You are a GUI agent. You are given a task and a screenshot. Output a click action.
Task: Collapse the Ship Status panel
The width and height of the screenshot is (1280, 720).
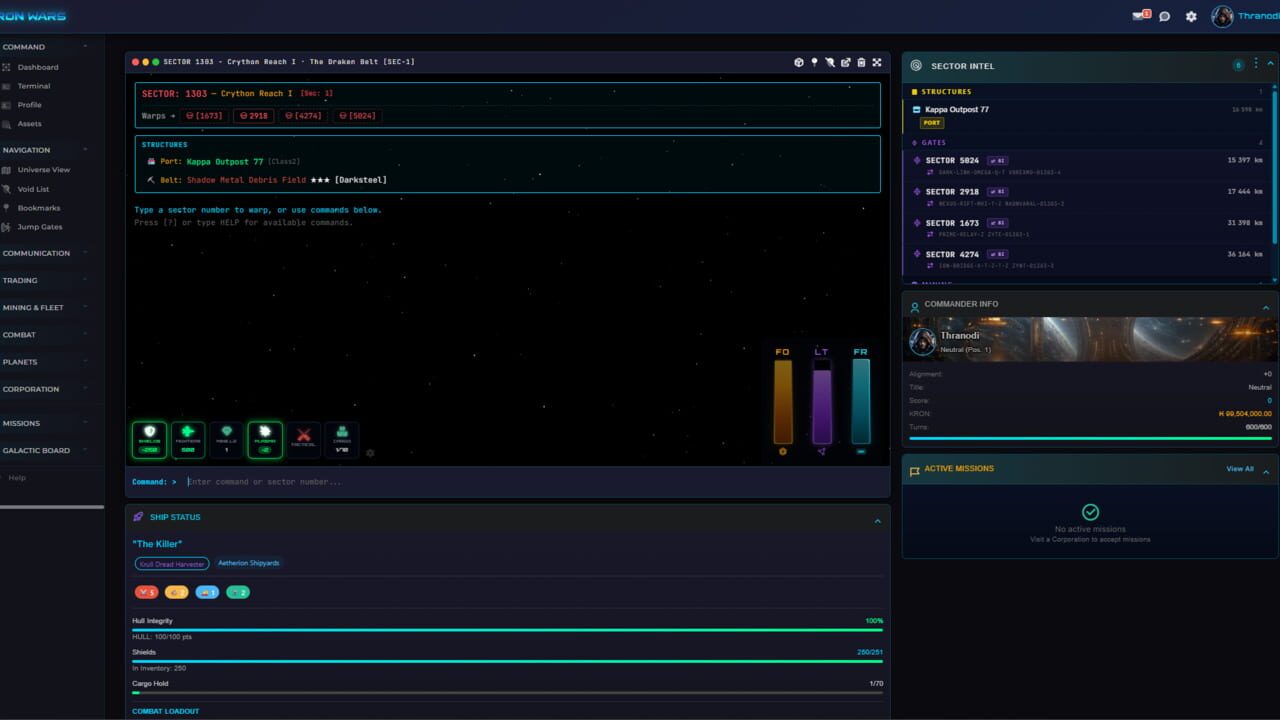877,521
